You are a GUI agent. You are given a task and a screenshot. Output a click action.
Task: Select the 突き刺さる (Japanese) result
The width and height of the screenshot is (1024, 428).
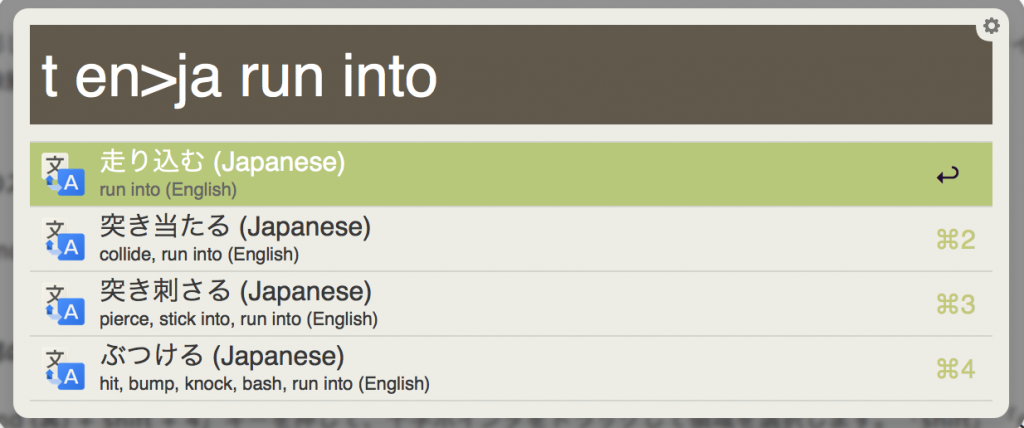coord(511,304)
